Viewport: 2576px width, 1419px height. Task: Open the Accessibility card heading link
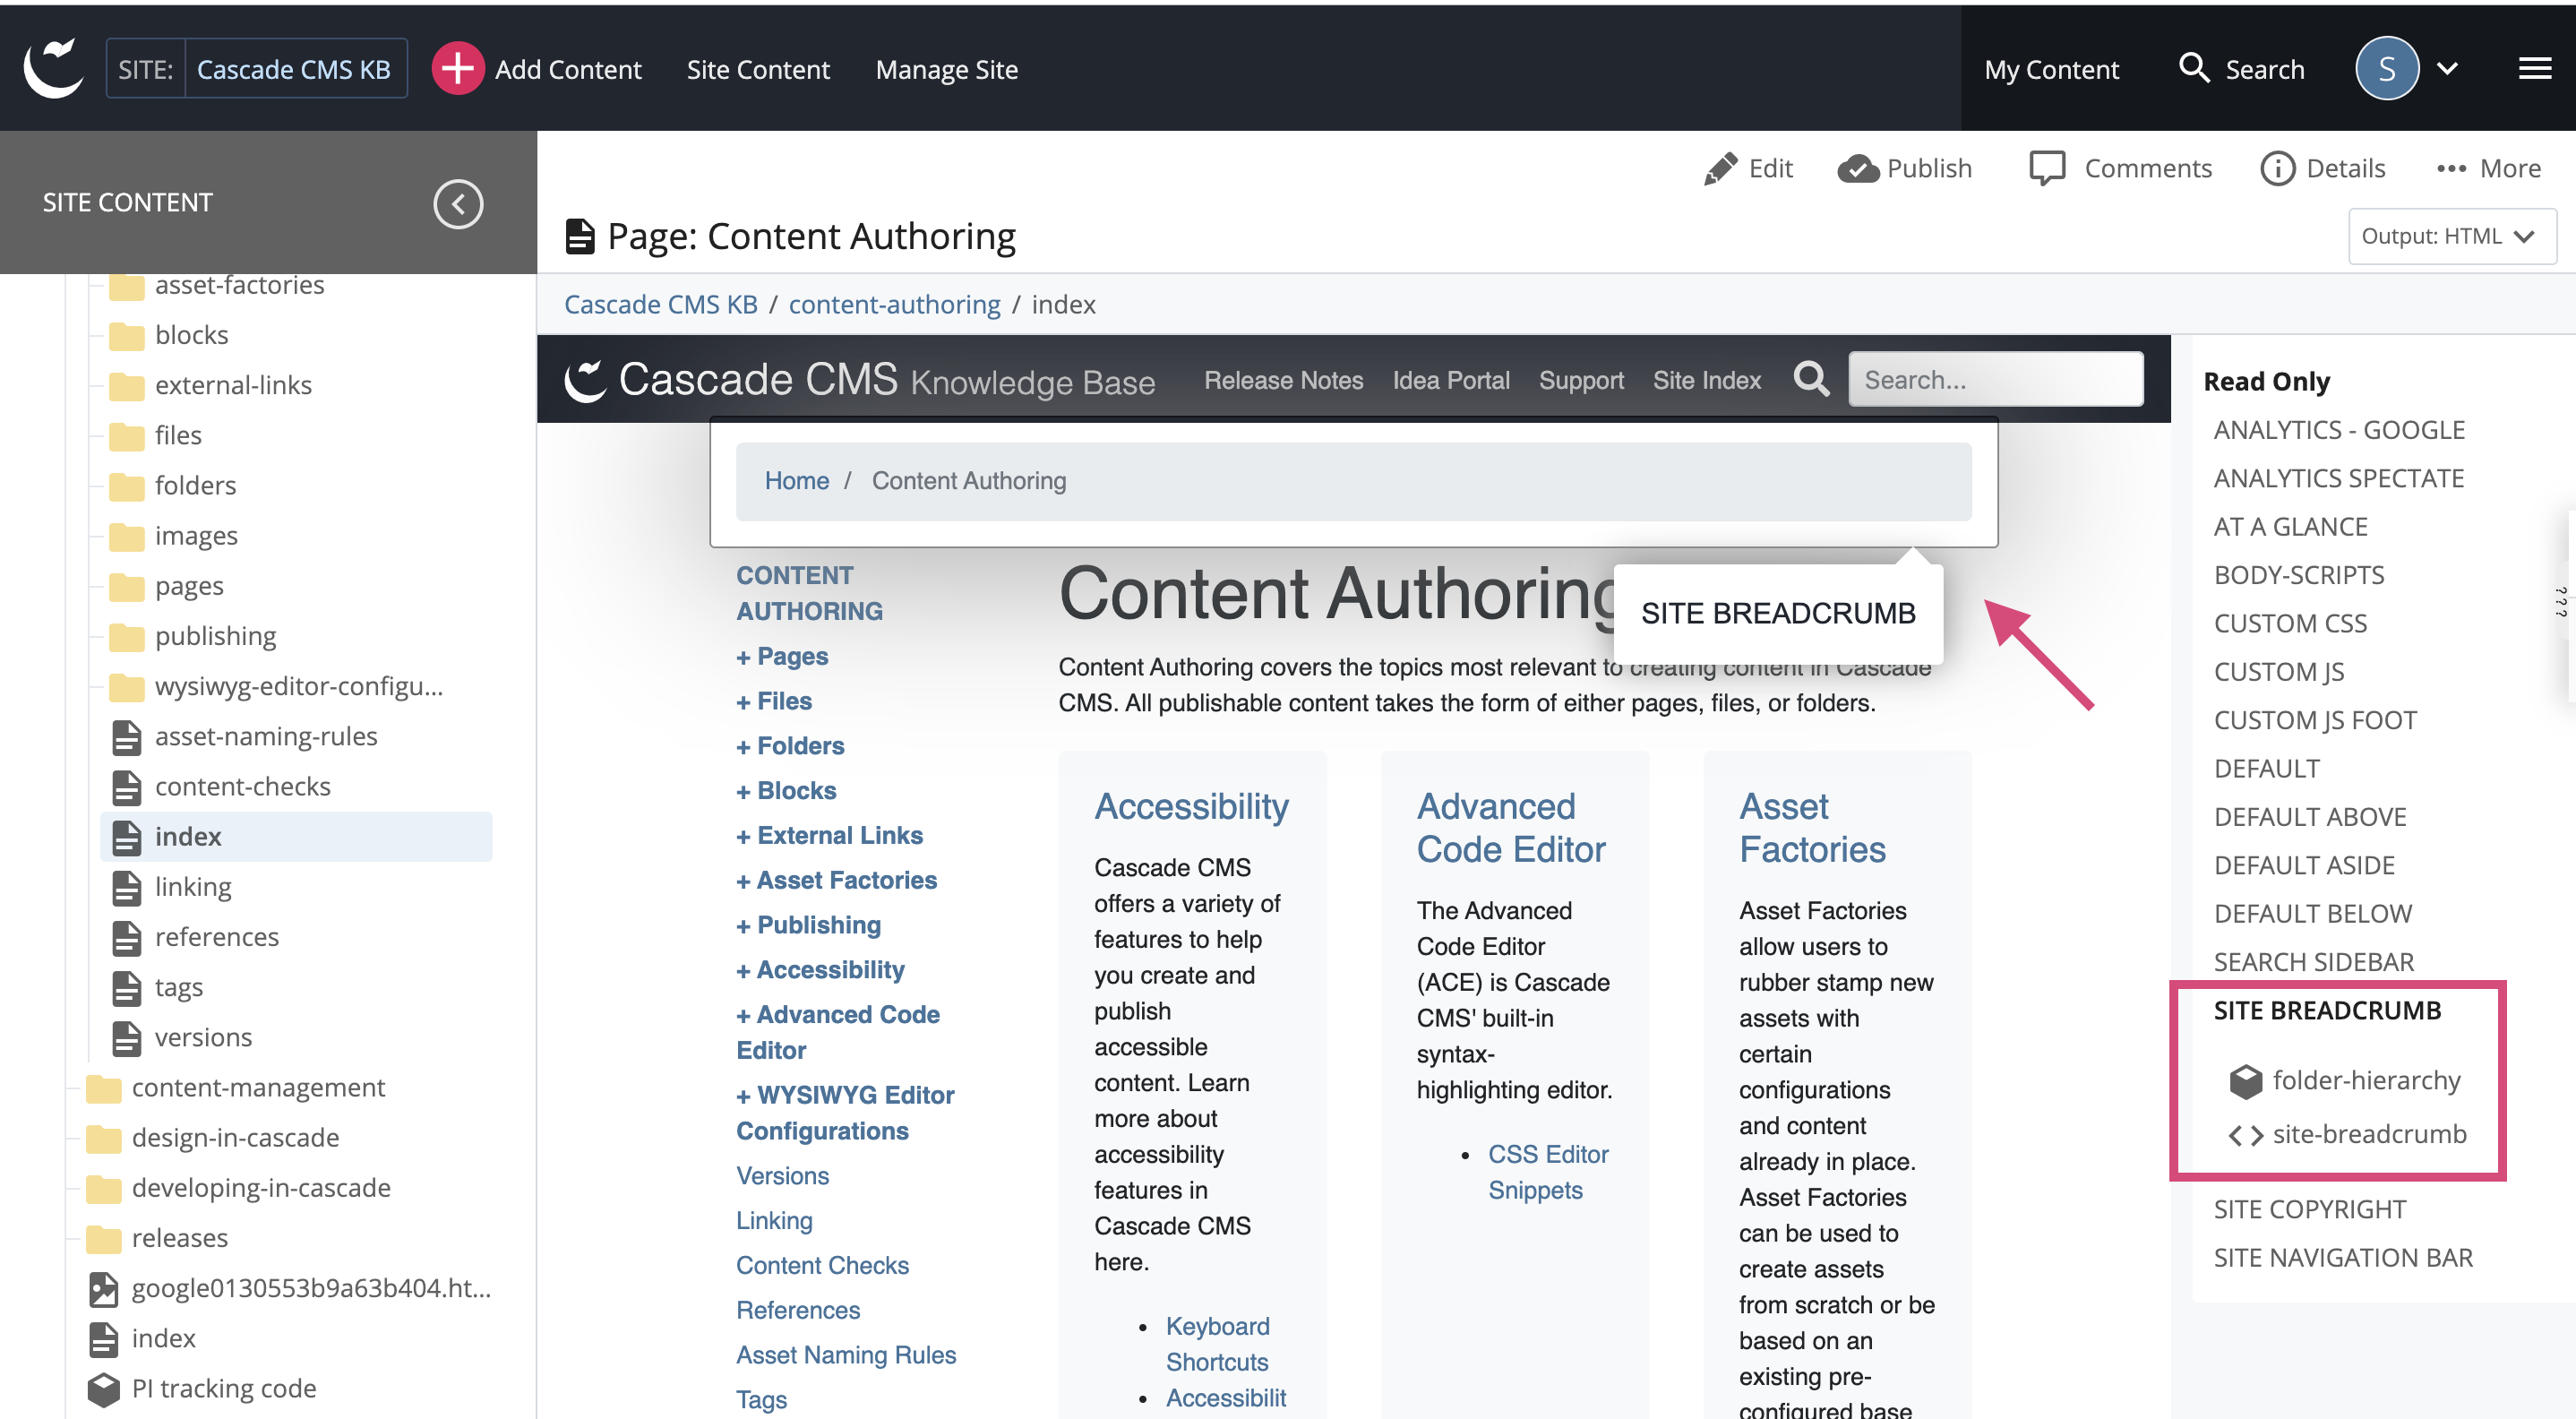1191,806
